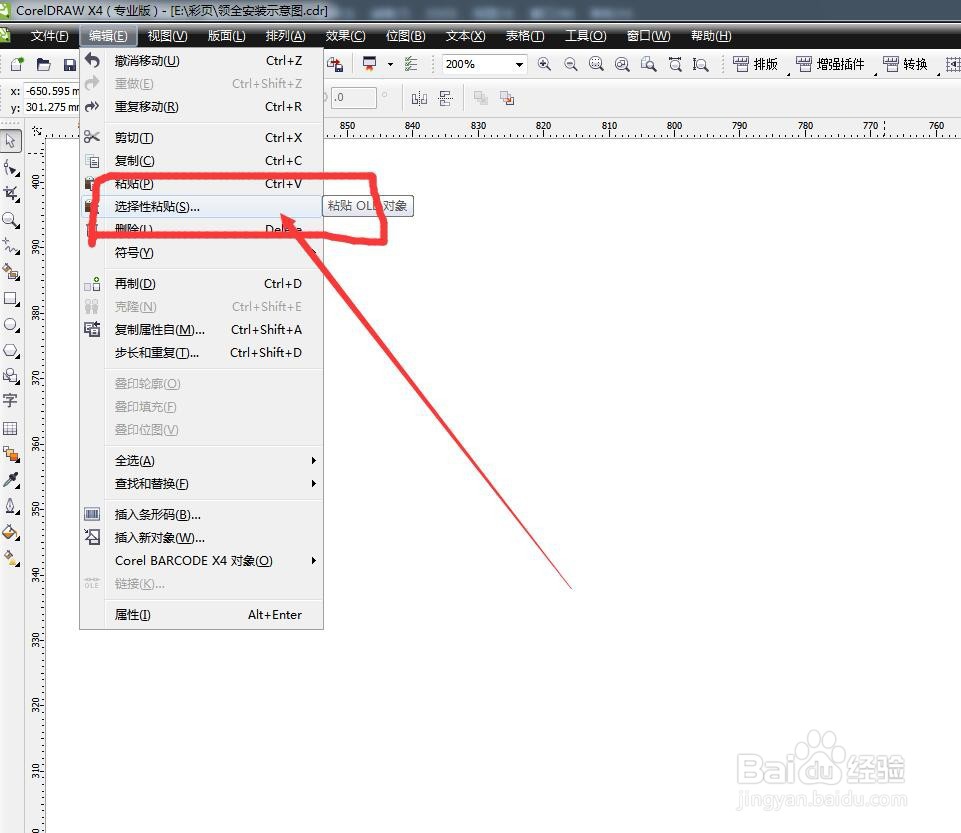Create a new document icon
The height and width of the screenshot is (833, 961).
(x=17, y=64)
